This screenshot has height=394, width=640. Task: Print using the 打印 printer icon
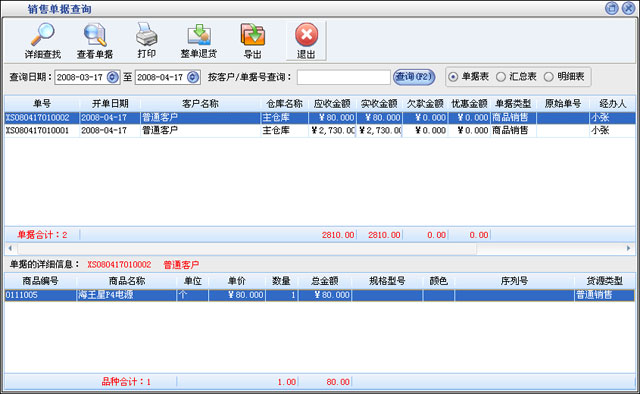click(x=147, y=41)
